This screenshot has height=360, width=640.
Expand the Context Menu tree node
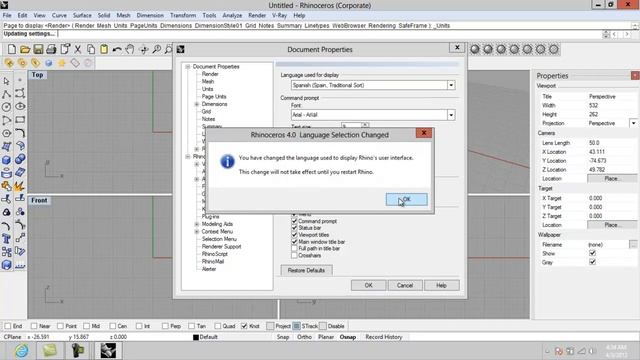(x=196, y=231)
